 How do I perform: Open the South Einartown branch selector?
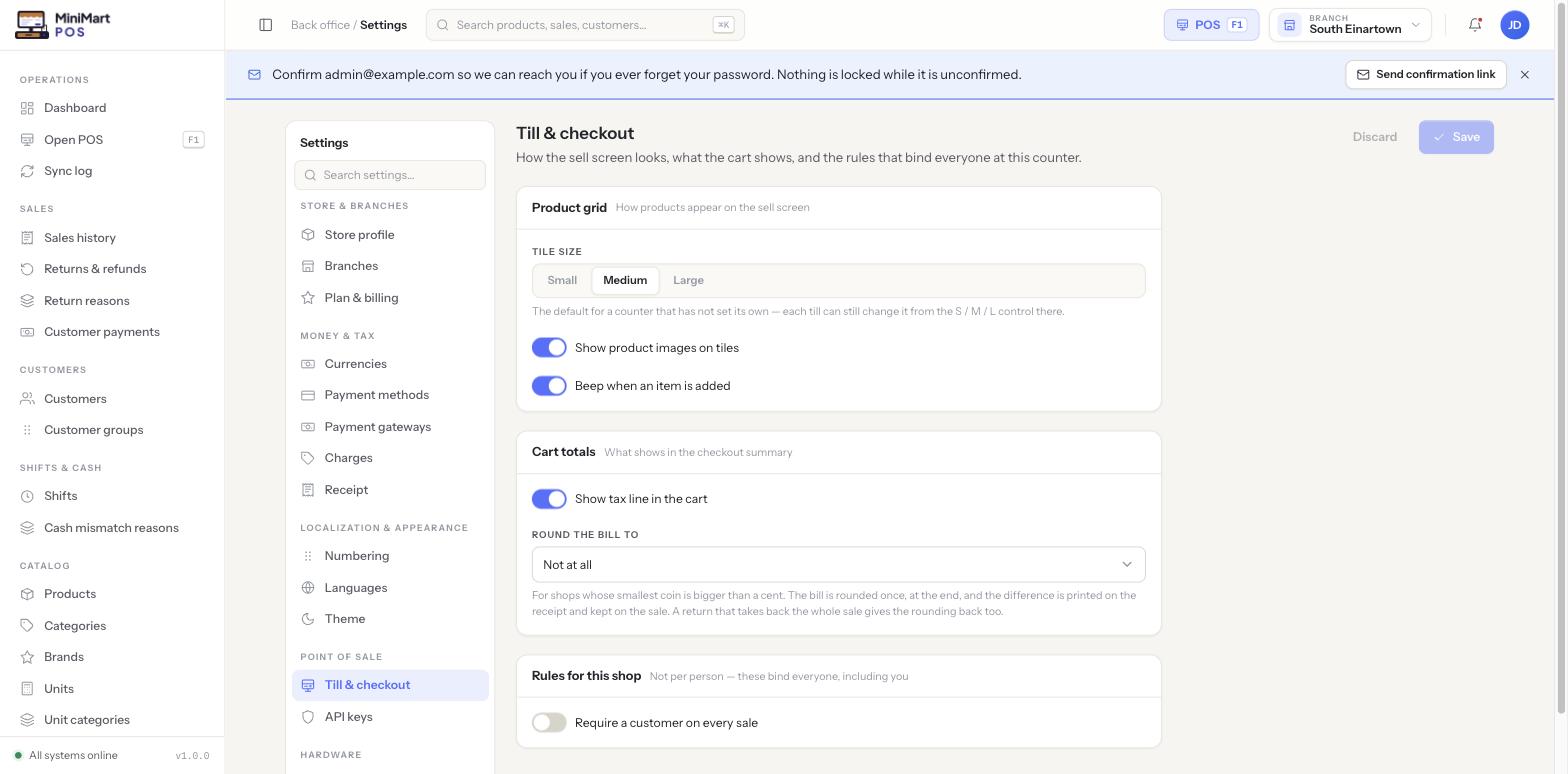1350,25
